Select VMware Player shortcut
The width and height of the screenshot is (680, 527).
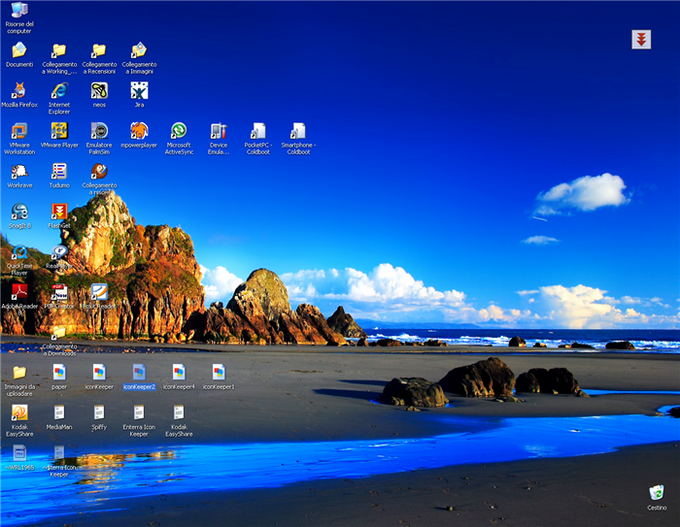click(59, 131)
